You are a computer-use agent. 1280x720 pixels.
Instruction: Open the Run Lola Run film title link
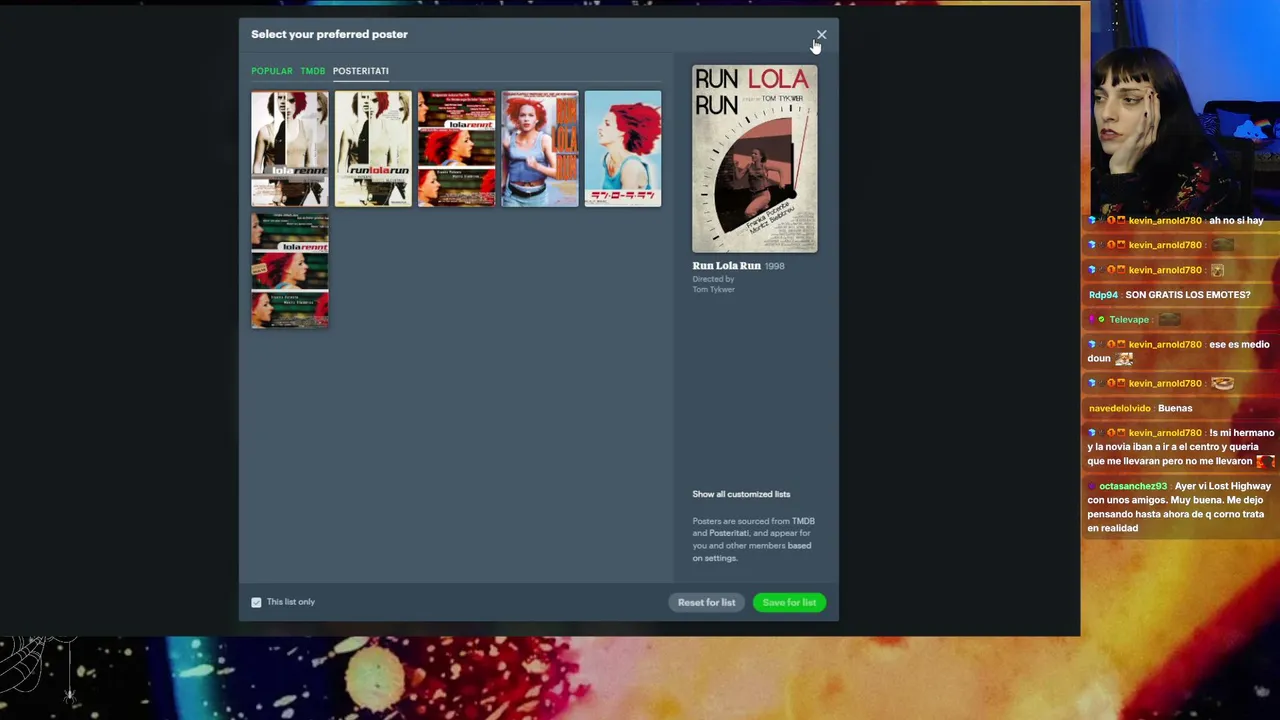click(x=727, y=266)
